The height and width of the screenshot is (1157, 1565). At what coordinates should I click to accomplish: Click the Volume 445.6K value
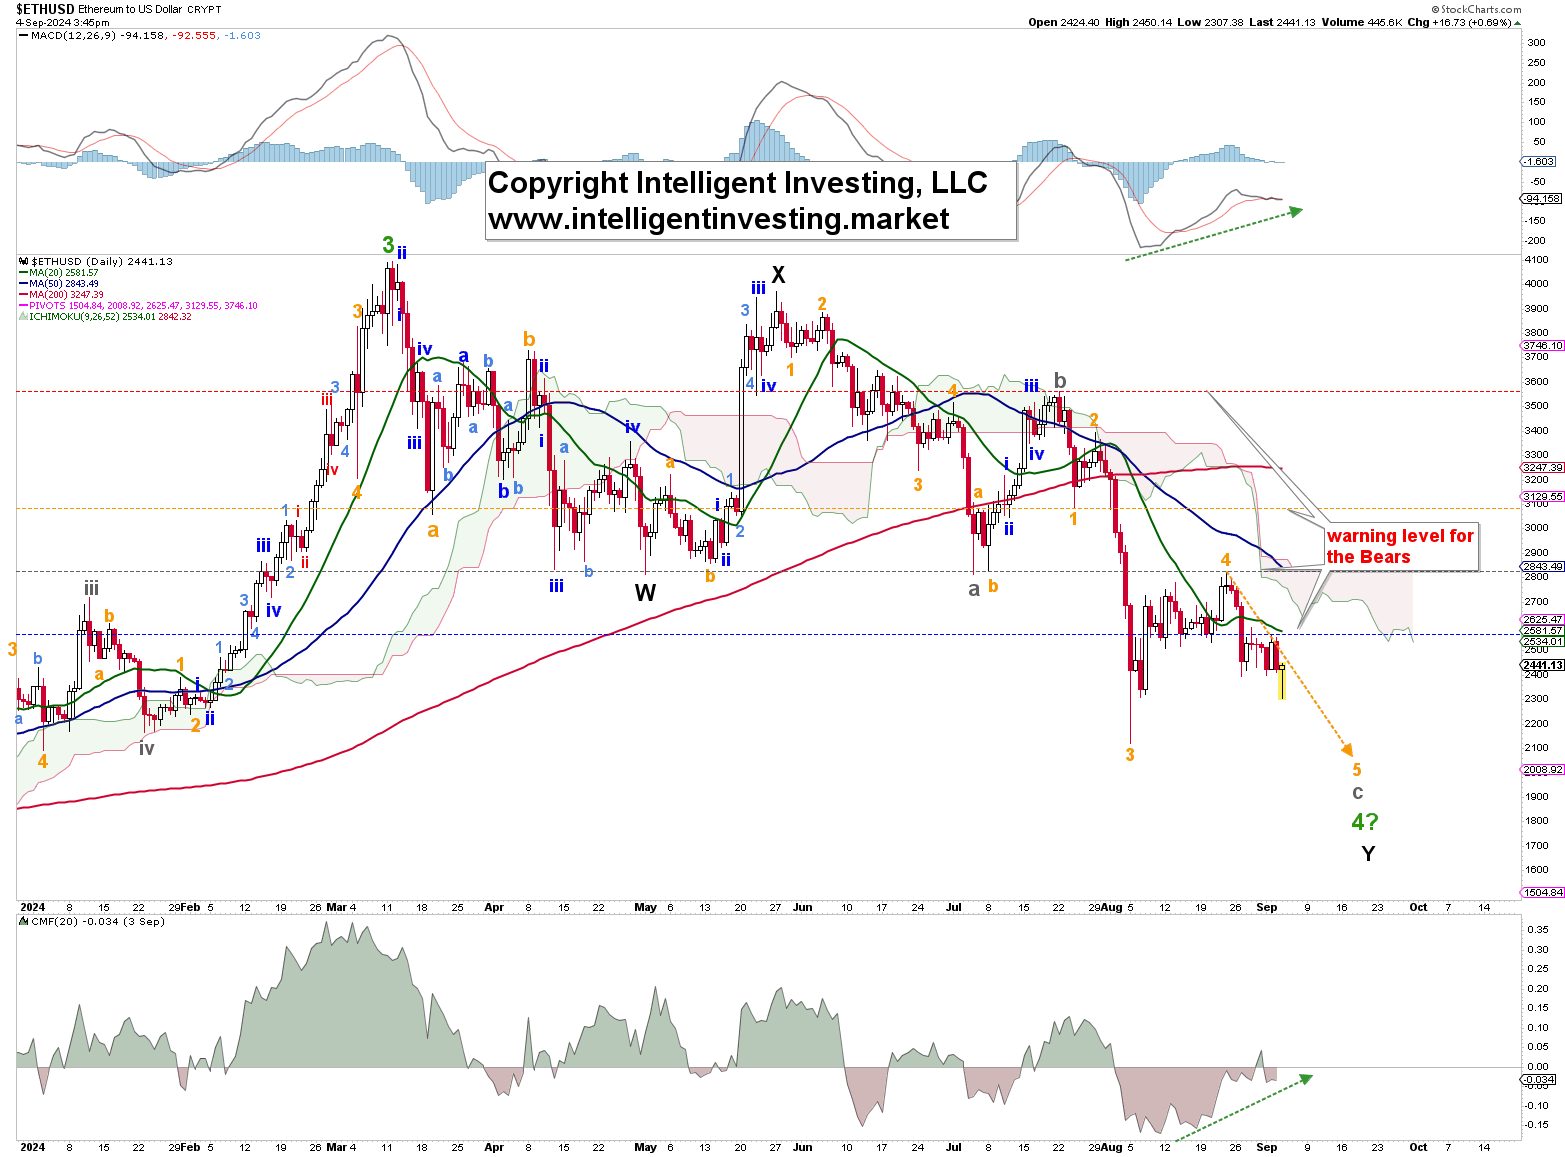coord(1361,22)
